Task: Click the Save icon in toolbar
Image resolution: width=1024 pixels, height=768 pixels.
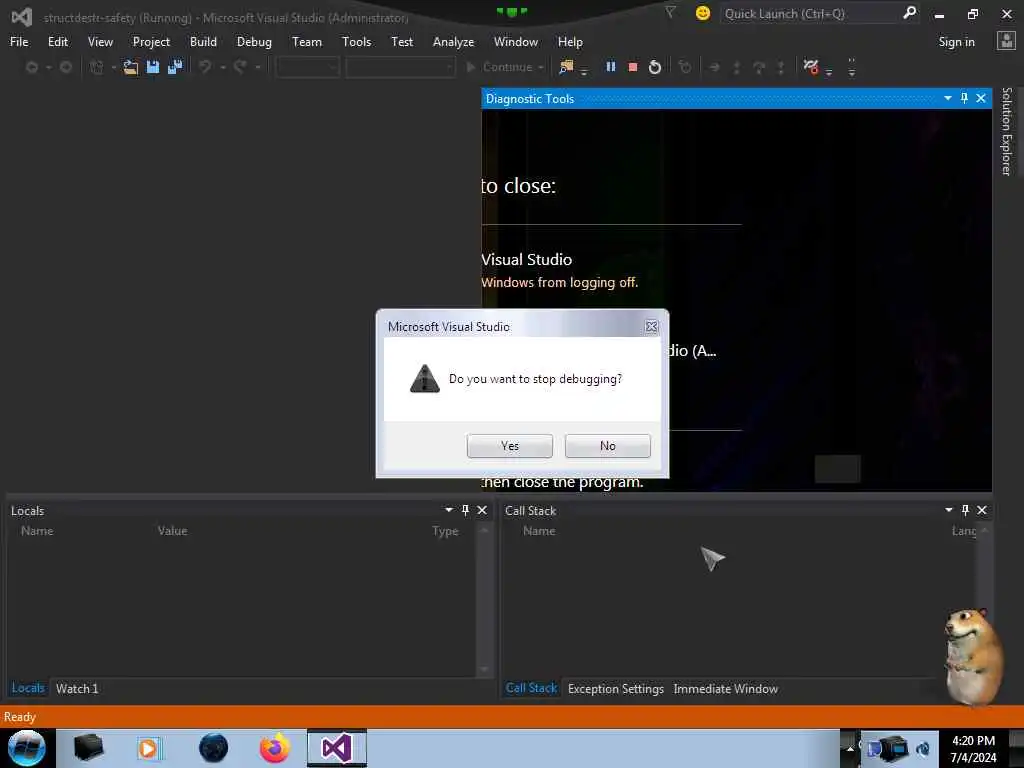Action: 153,67
